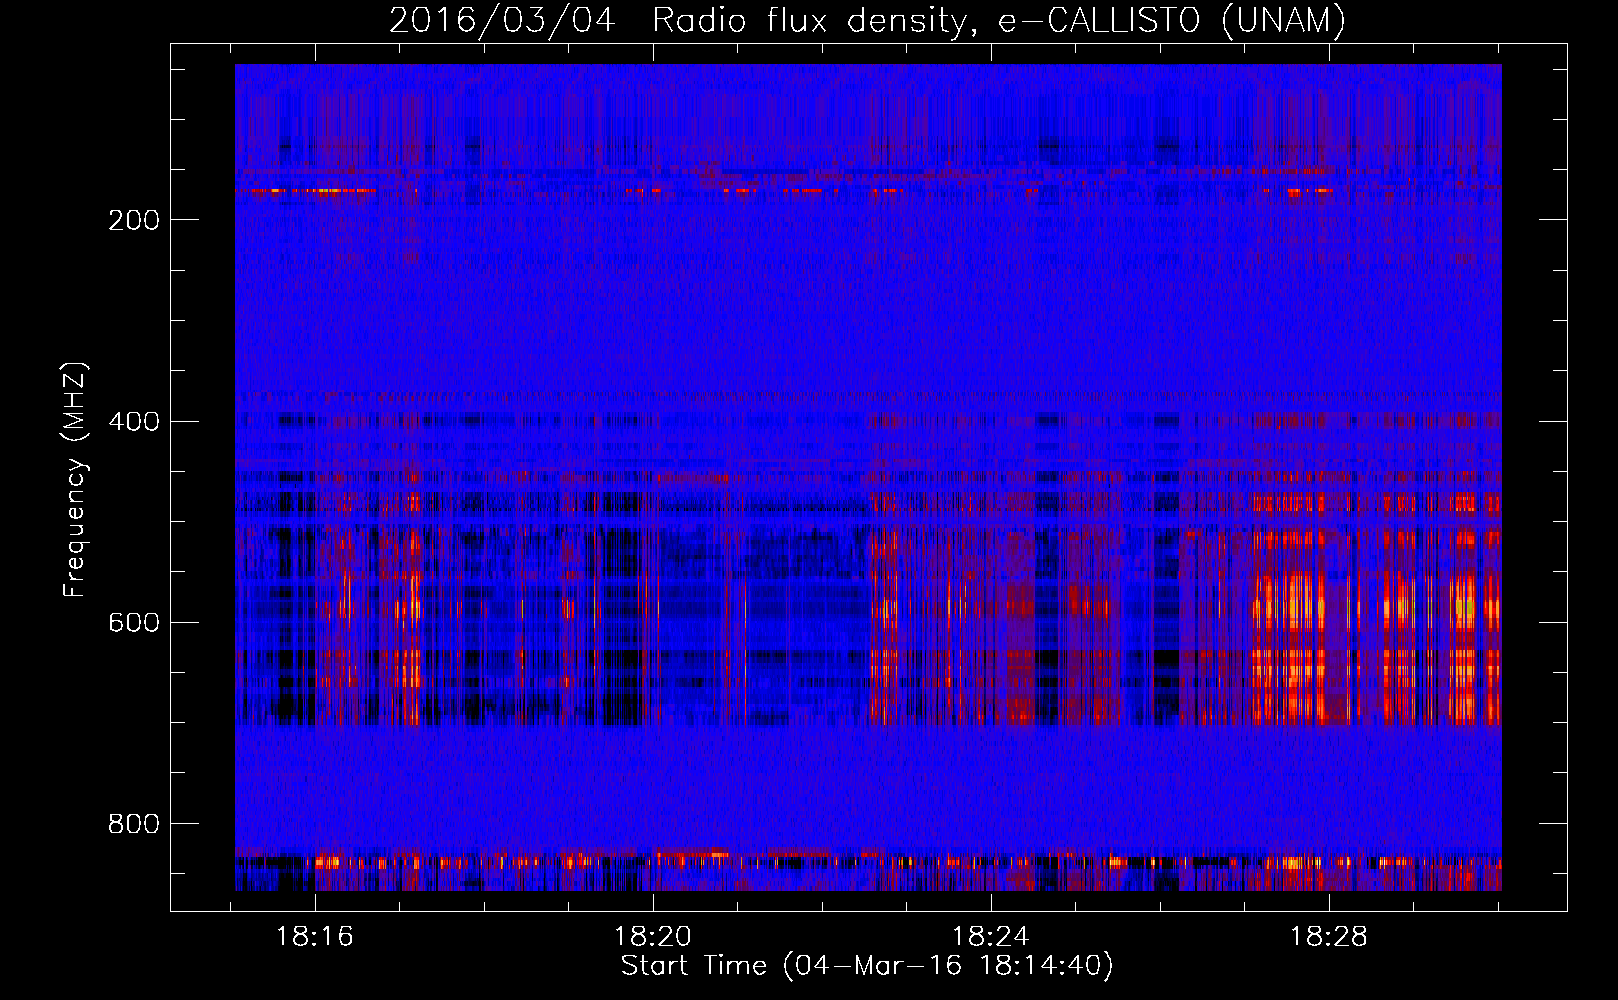Screen dimensions: 1618x1000
Task: Click the 18:28 time tick label
Action: pyautogui.click(x=1328, y=937)
